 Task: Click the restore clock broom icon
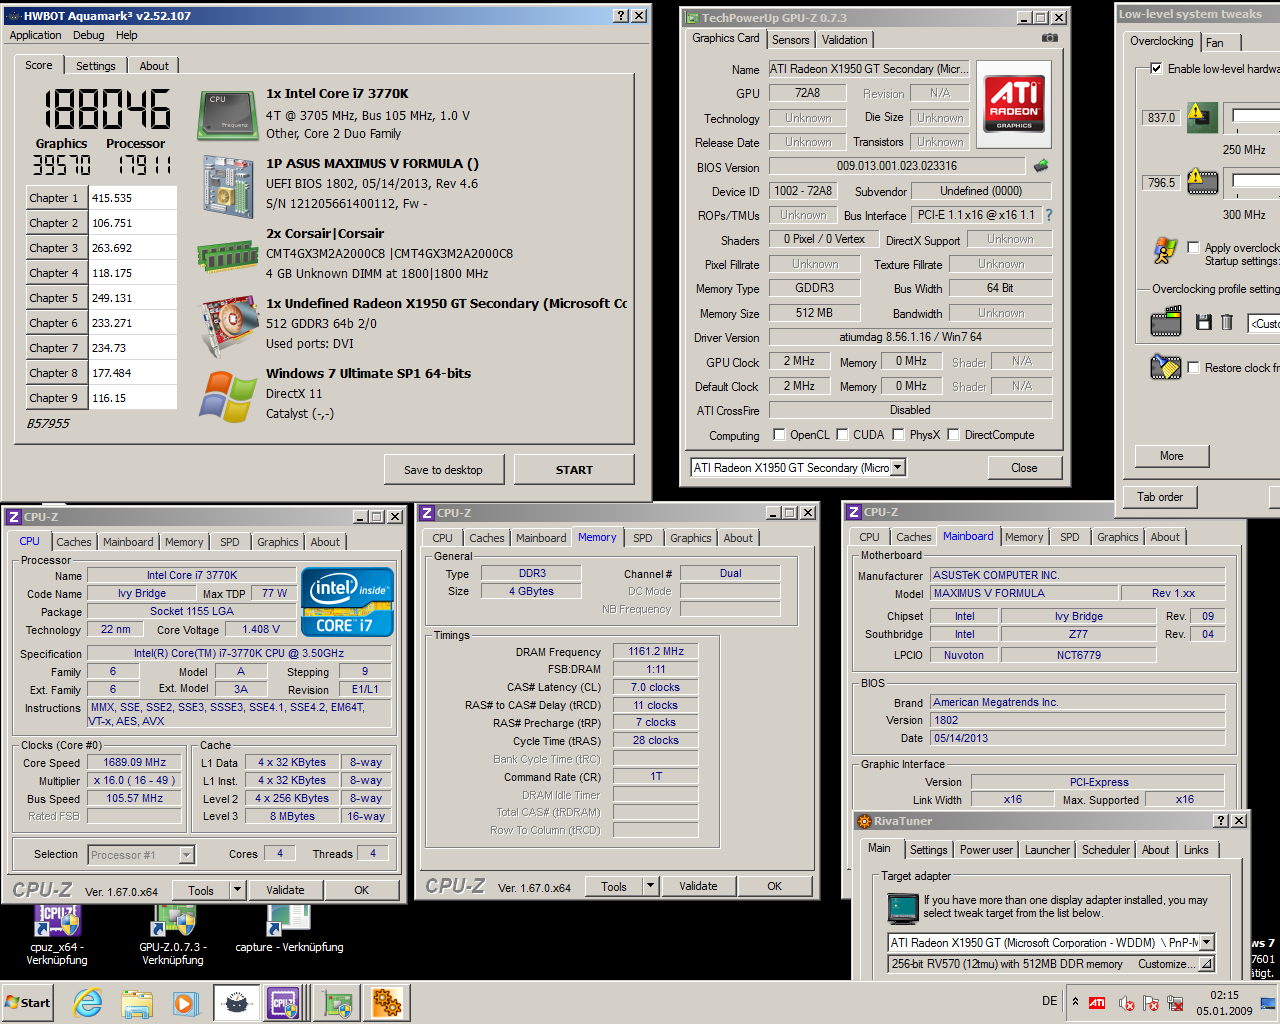[x=1166, y=367]
